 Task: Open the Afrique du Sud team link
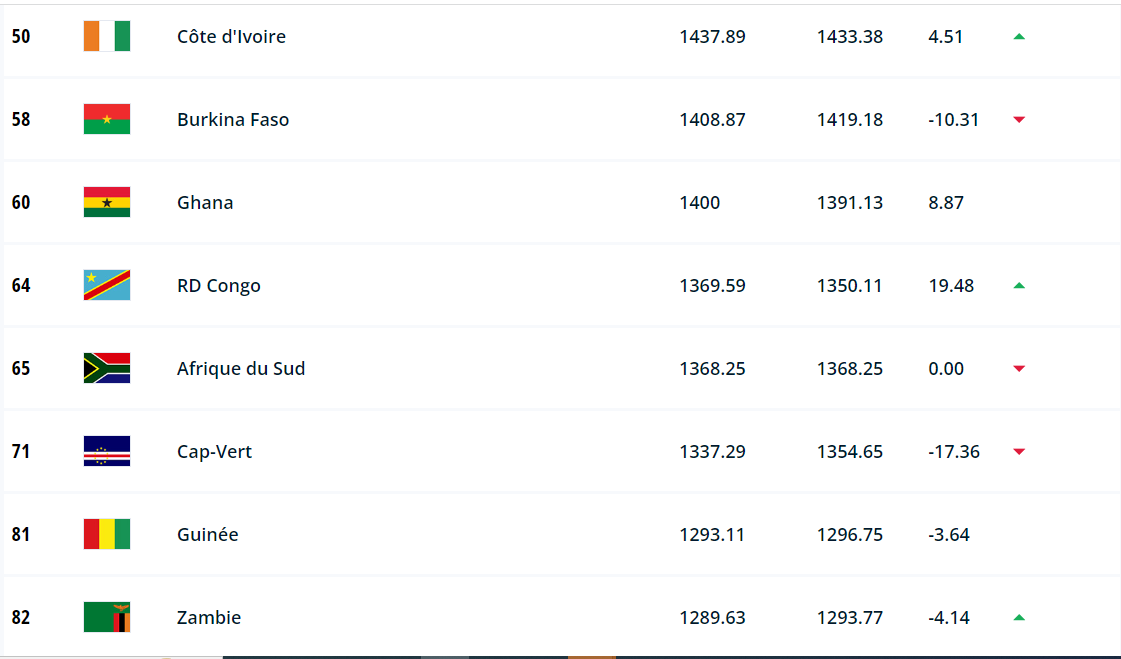pyautogui.click(x=241, y=368)
